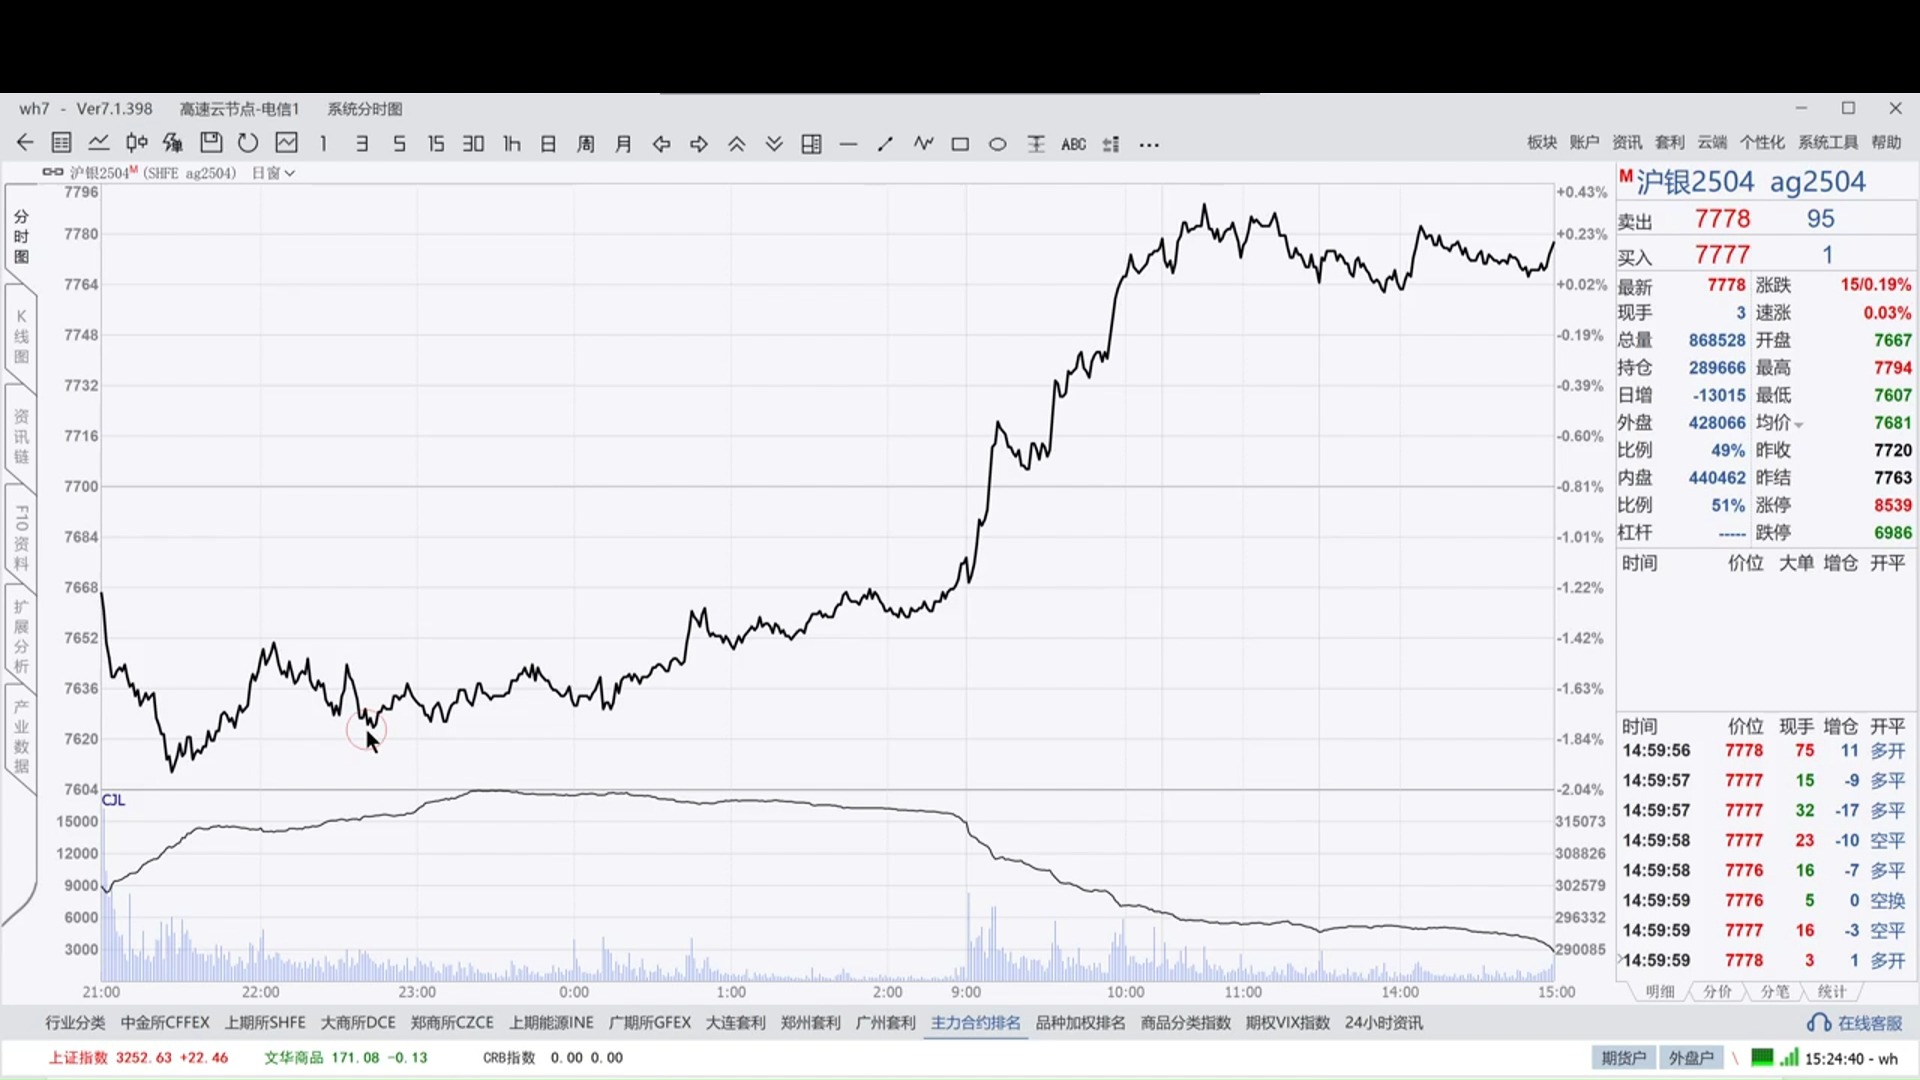Click the 期货户 button
The height and width of the screenshot is (1080, 1920).
click(1623, 1058)
